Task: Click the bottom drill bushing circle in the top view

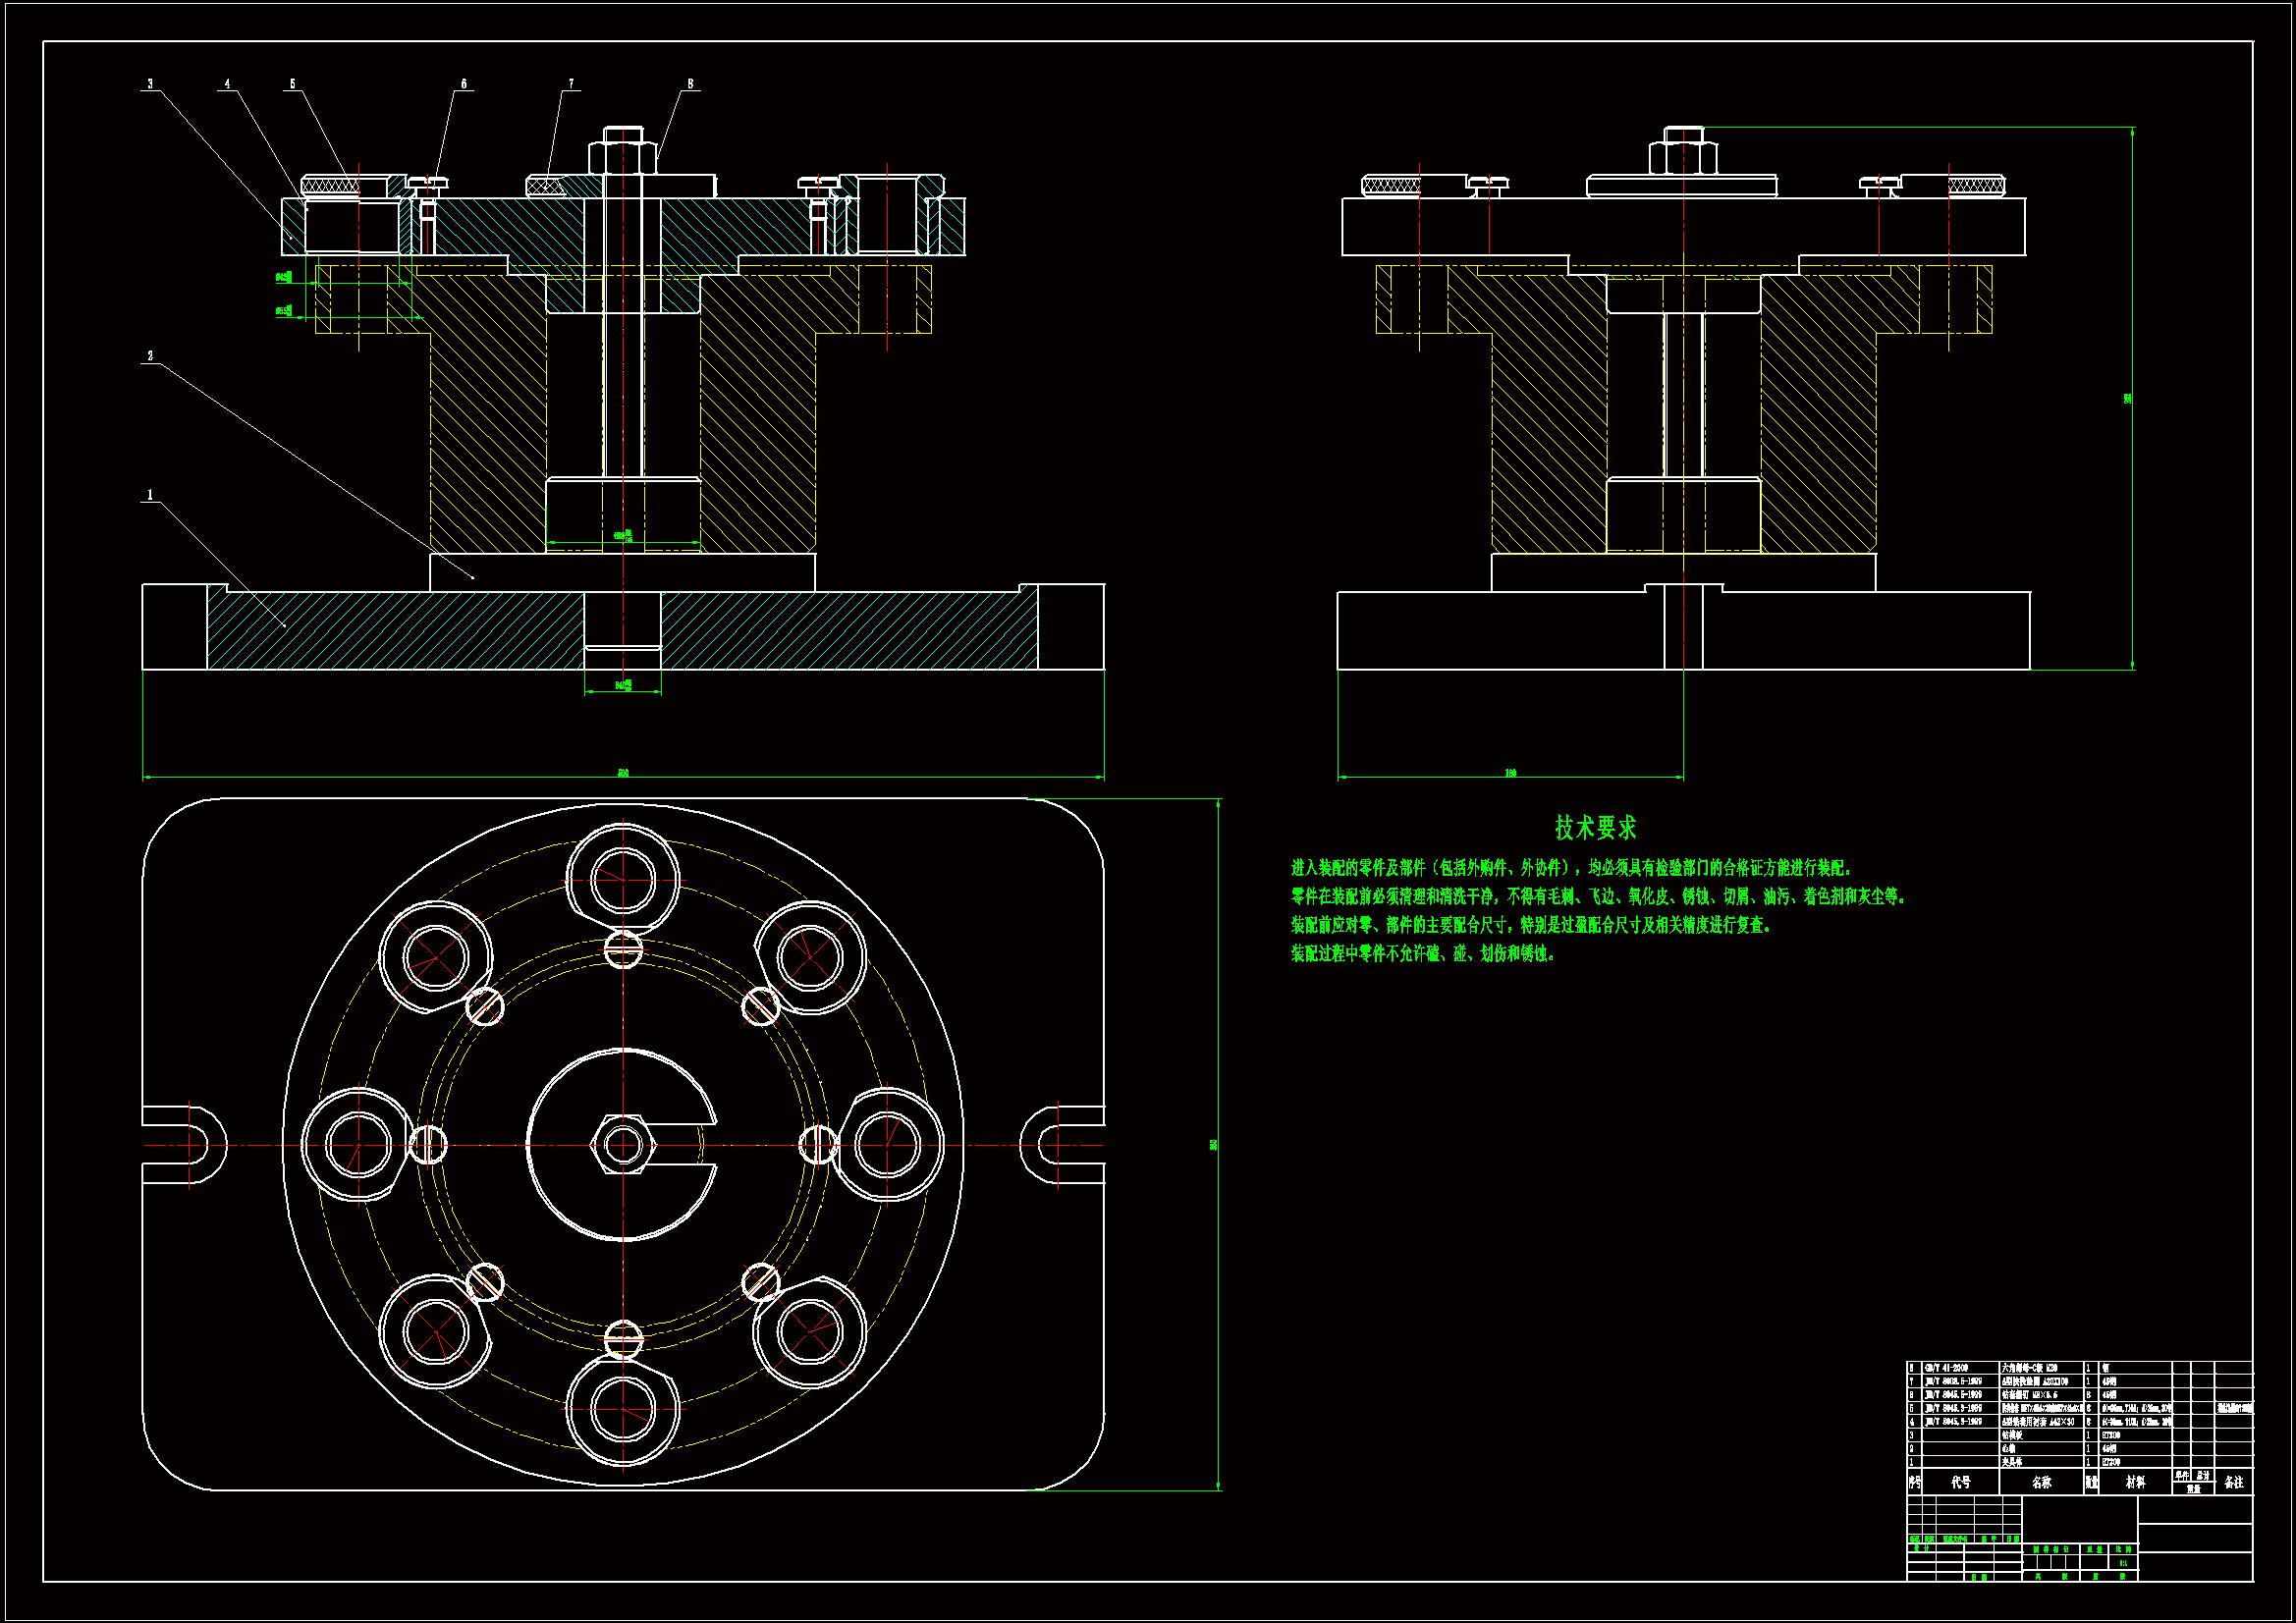Action: (623, 1410)
